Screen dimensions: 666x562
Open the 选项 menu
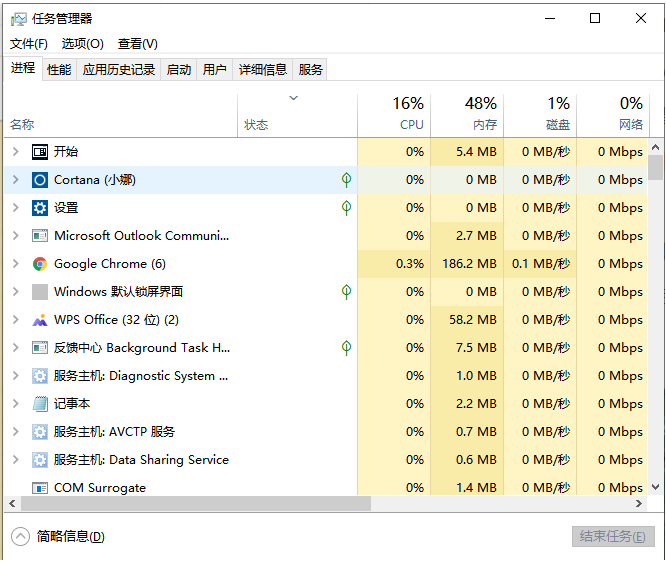(82, 44)
